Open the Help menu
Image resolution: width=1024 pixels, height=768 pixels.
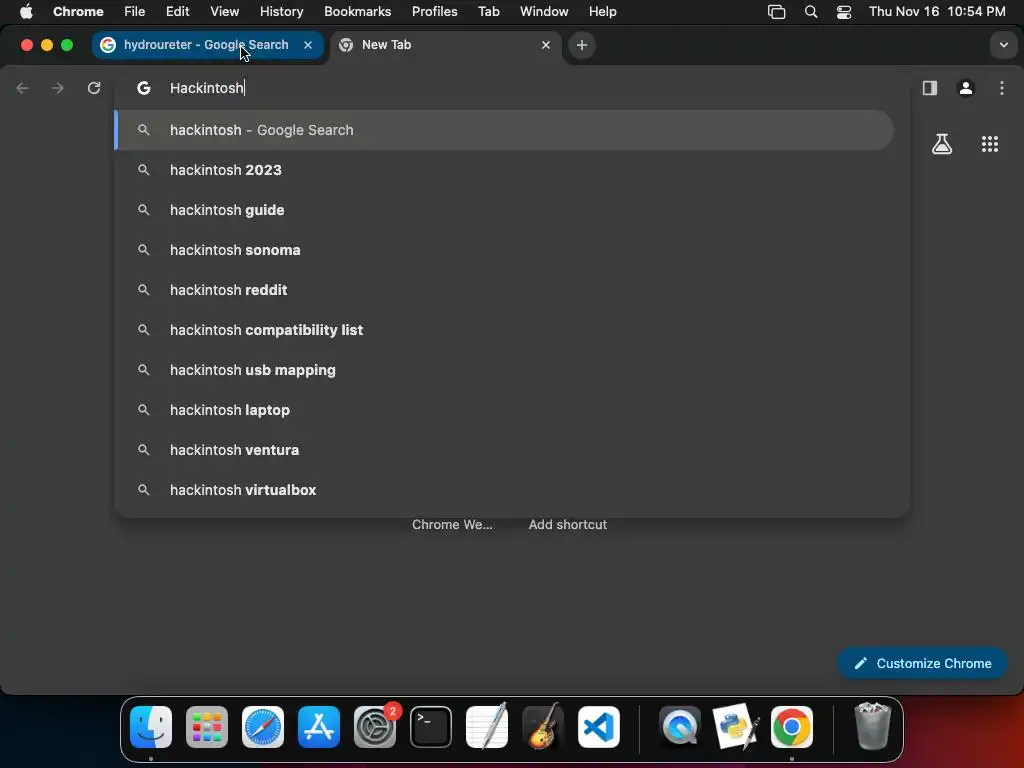602,11
